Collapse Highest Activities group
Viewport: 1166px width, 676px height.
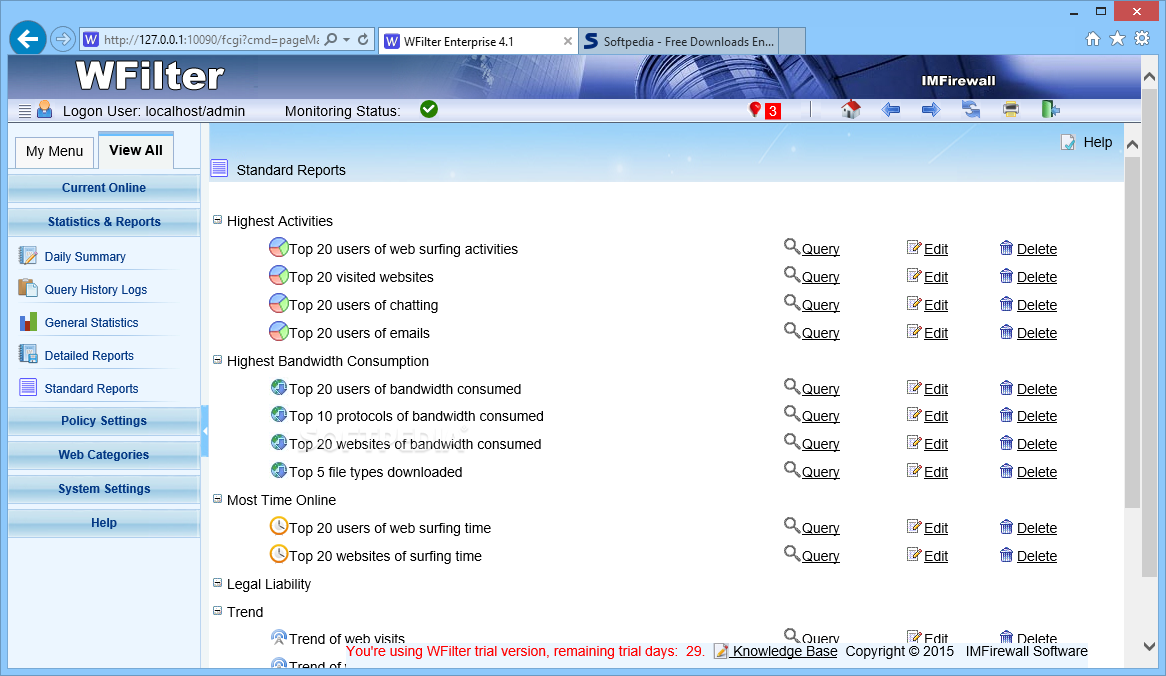coord(218,220)
